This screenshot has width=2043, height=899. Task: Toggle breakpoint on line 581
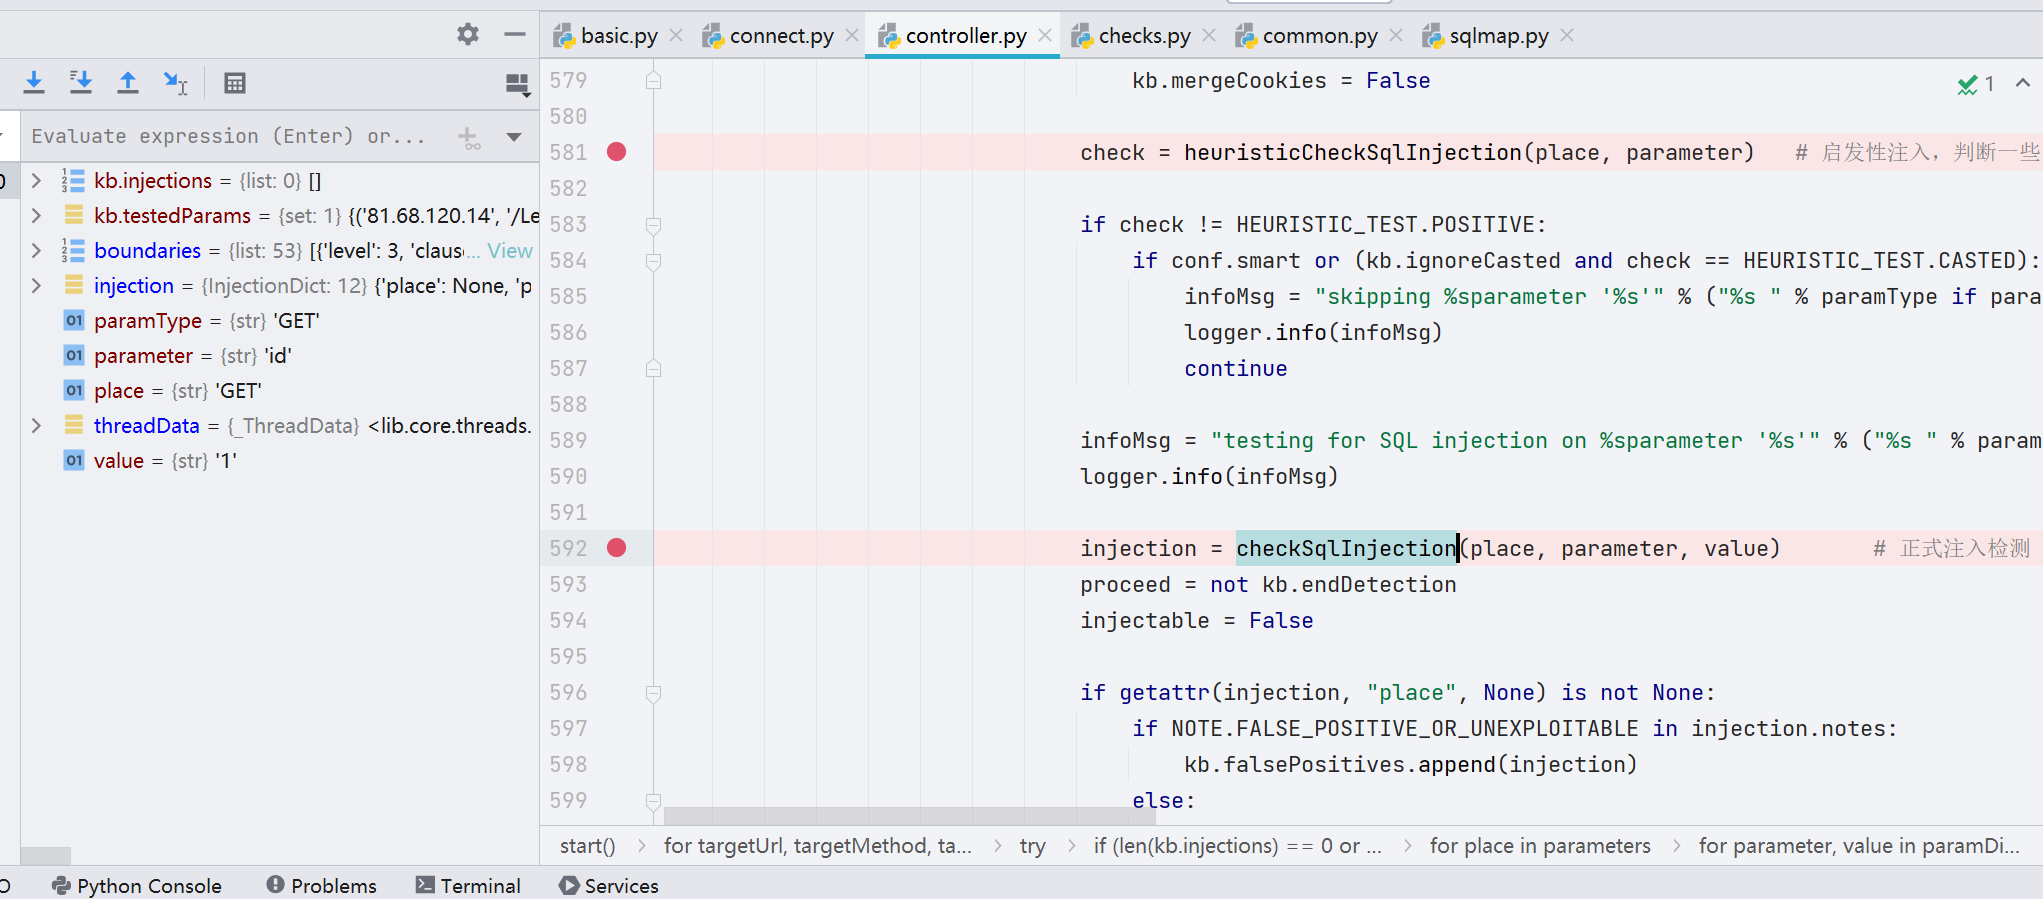[617, 152]
